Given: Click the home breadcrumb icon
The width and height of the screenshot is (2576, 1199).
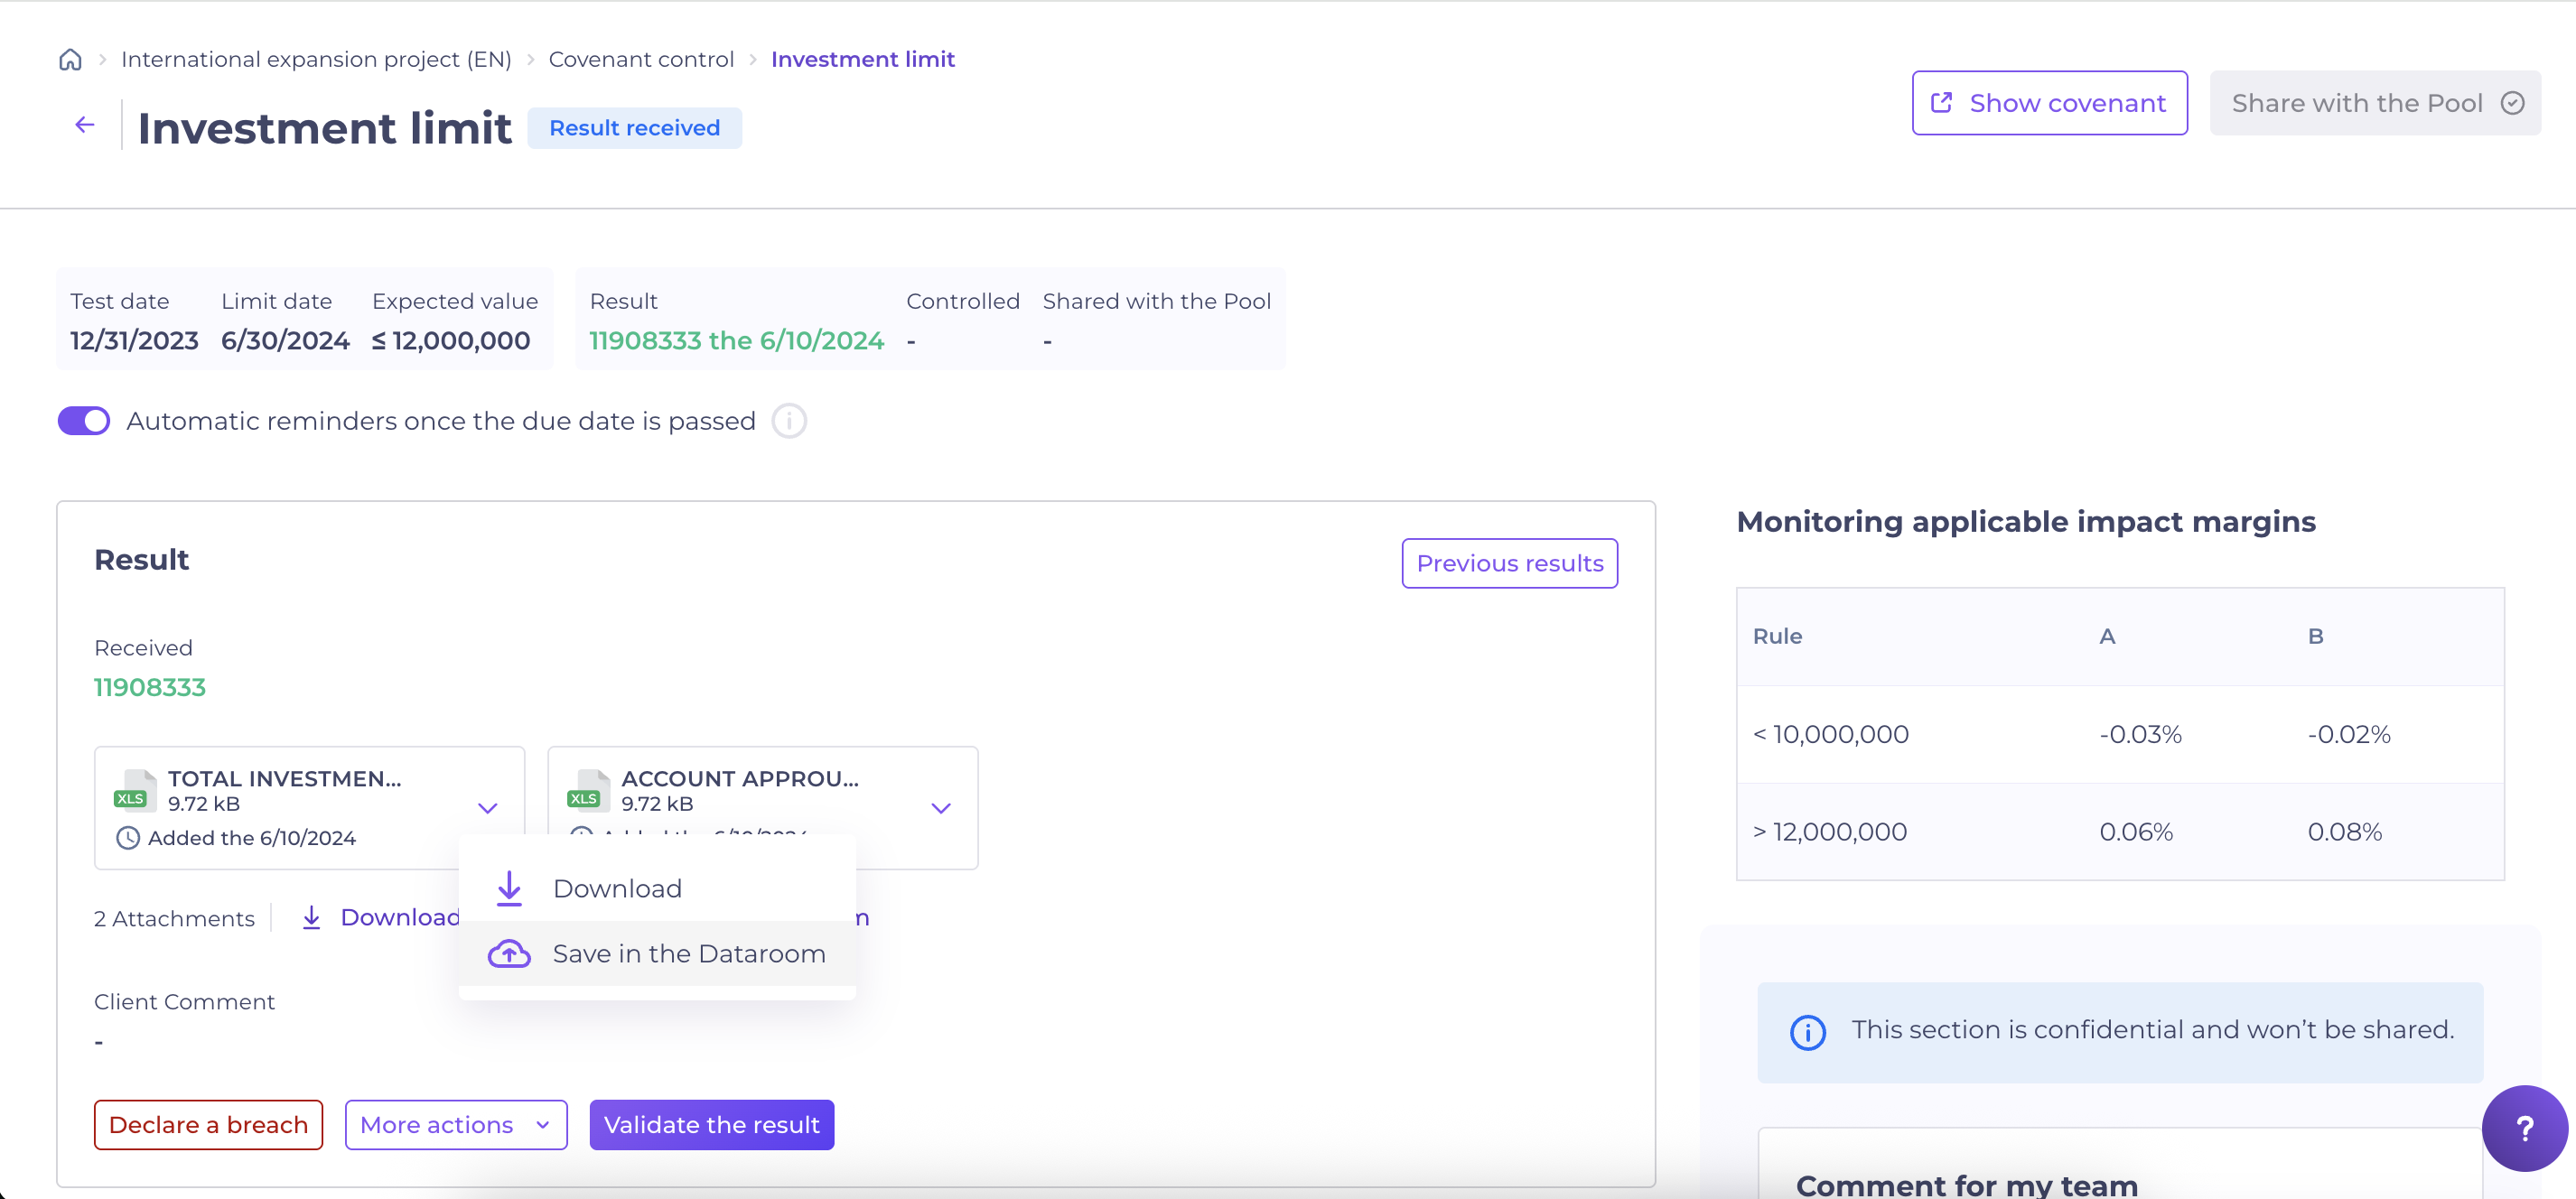Looking at the screenshot, I should 70,60.
